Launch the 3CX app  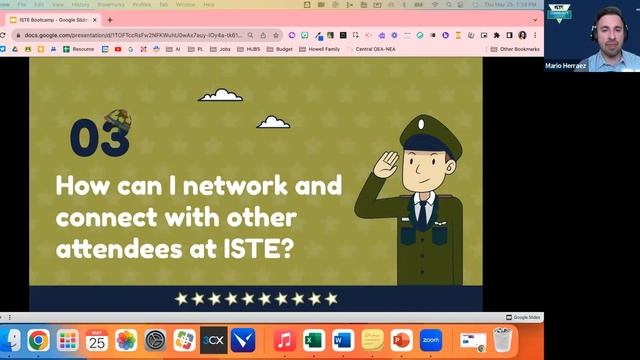click(213, 340)
